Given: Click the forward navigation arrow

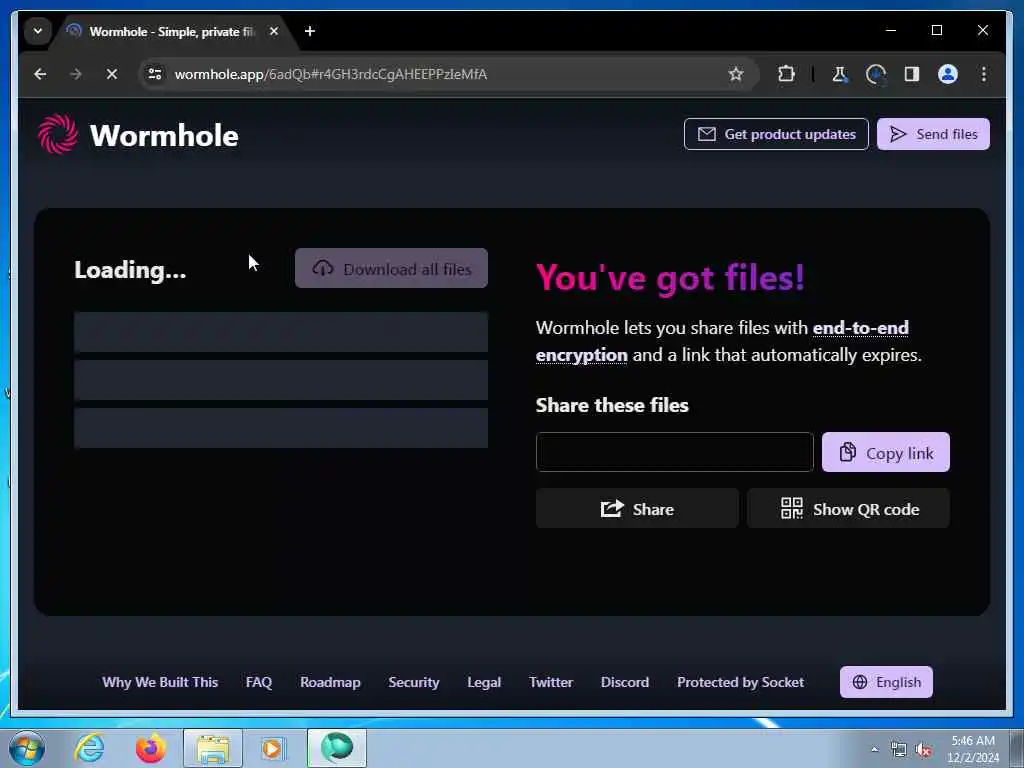Looking at the screenshot, I should 76,74.
